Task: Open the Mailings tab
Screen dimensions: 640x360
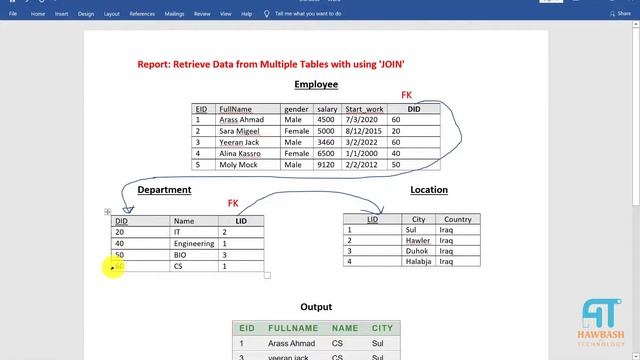Action: [174, 13]
